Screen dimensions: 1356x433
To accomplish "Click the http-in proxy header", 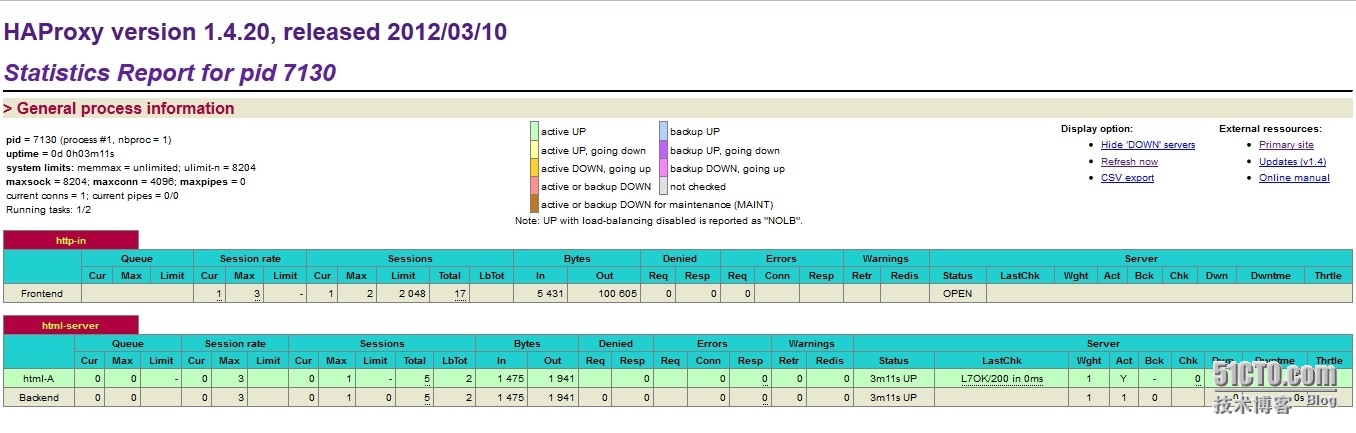I will pos(71,240).
